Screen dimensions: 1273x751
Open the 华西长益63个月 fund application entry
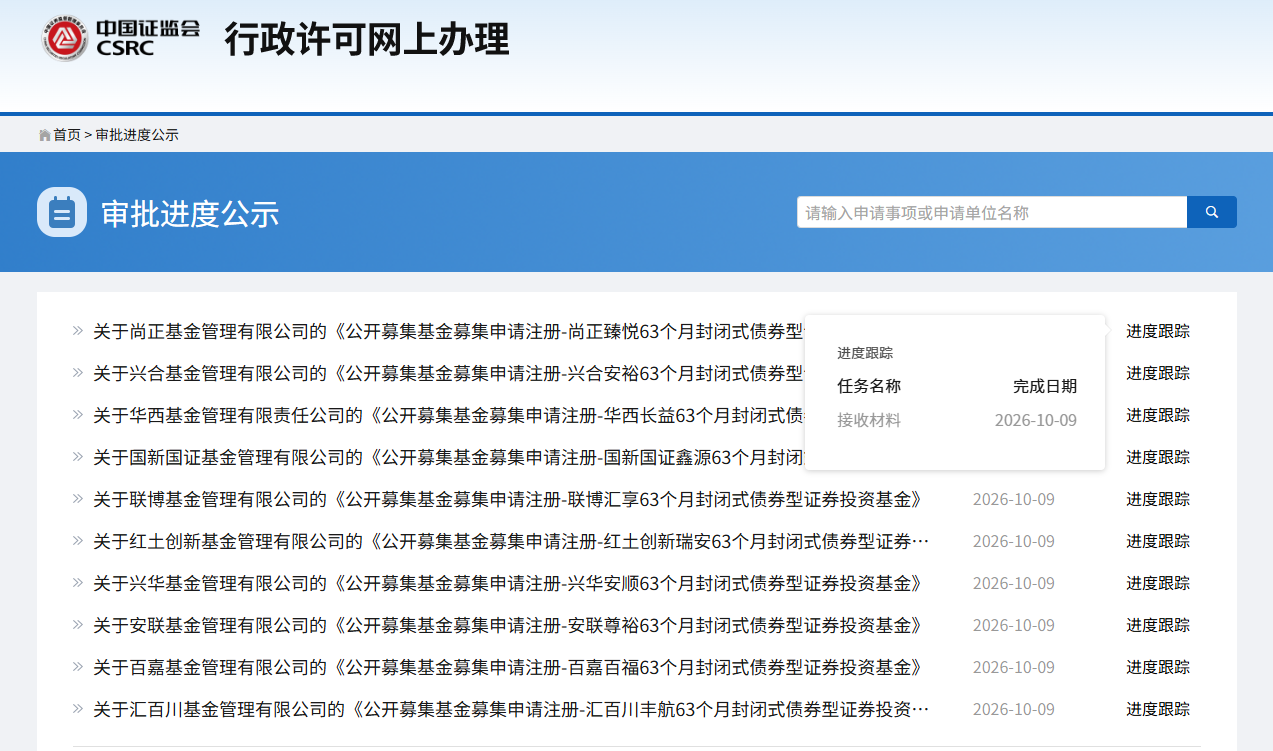[x=448, y=415]
